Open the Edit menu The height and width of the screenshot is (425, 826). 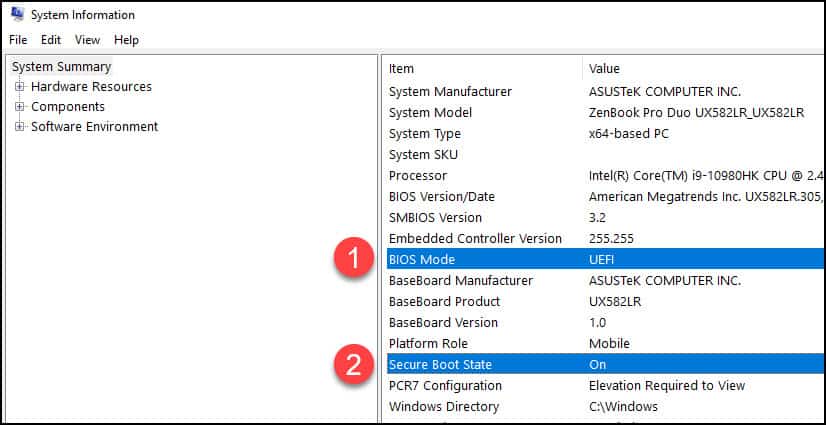click(50, 40)
